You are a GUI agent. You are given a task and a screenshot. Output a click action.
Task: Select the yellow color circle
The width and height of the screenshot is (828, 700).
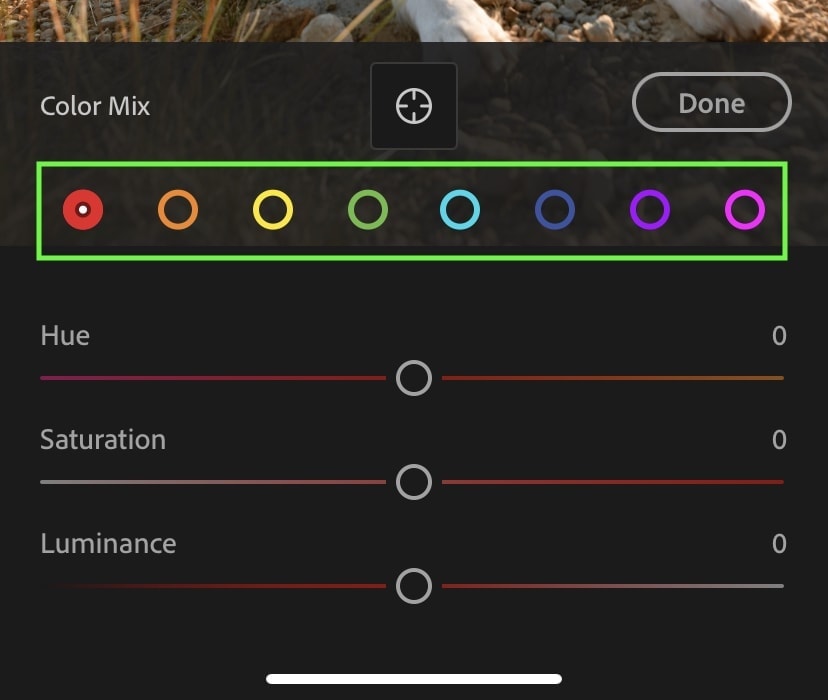pyautogui.click(x=272, y=210)
